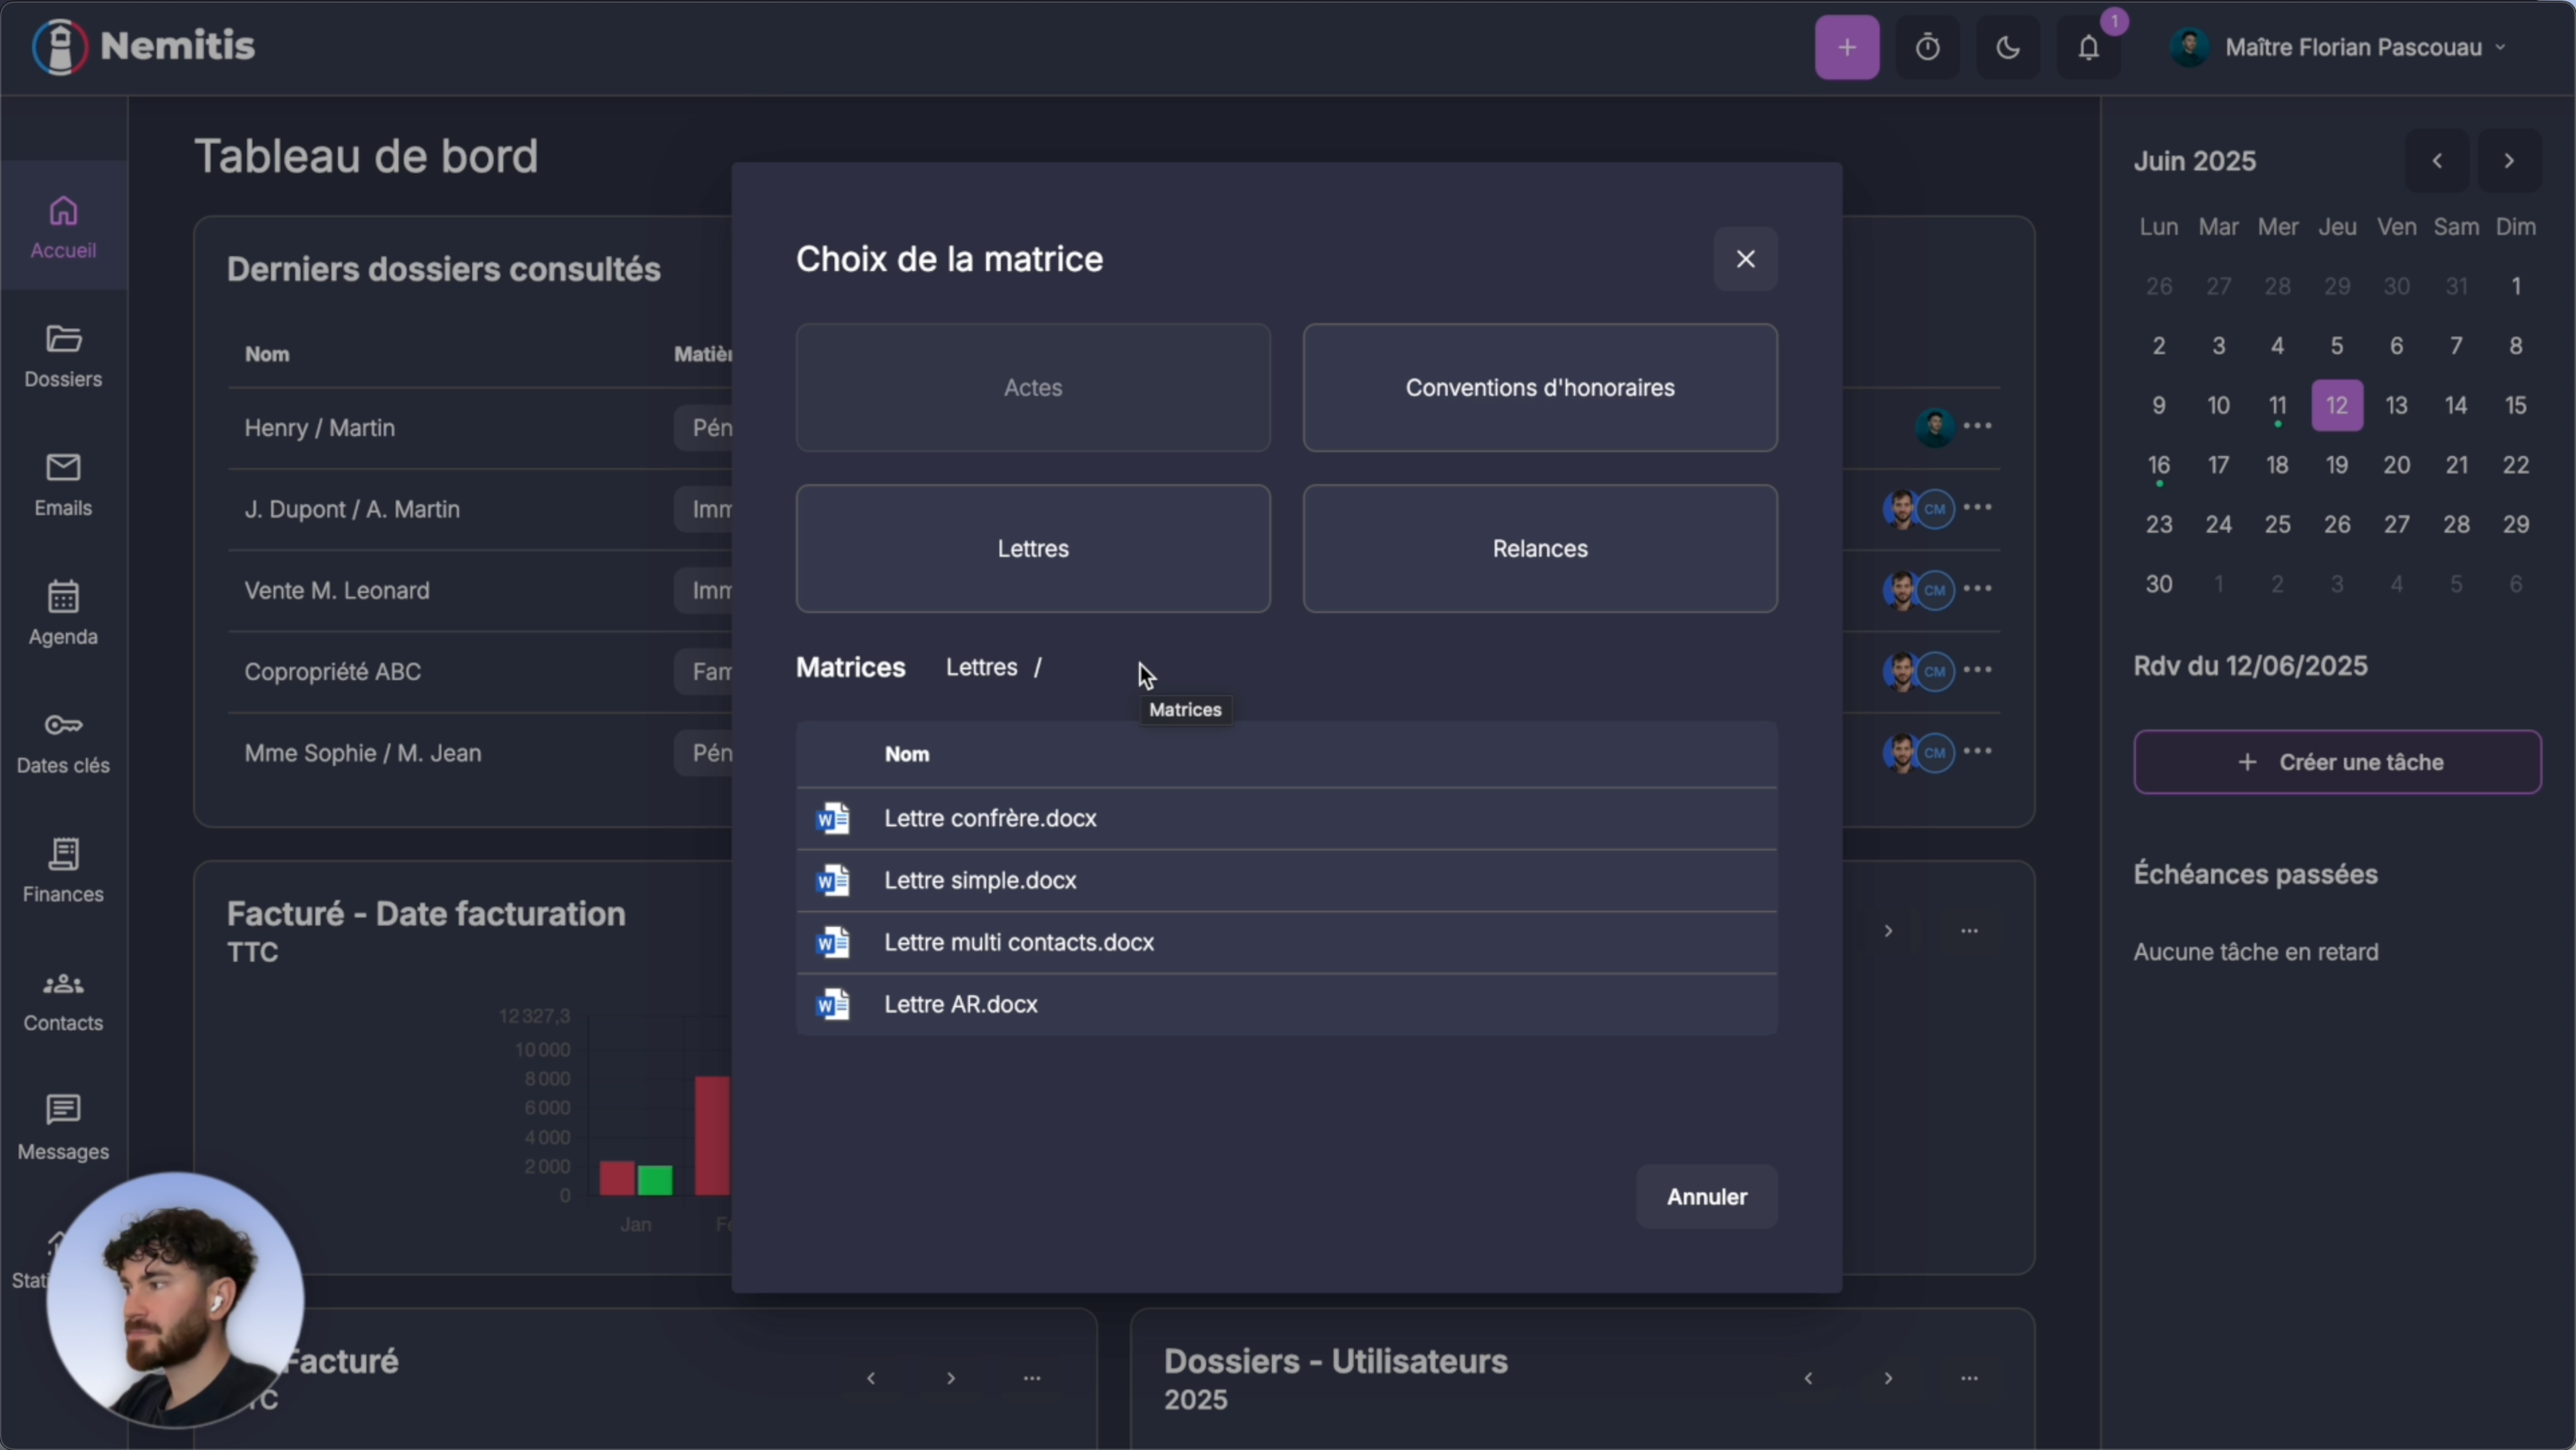Open the Henry / Martin dossier
2576x1450 pixels.
319,428
